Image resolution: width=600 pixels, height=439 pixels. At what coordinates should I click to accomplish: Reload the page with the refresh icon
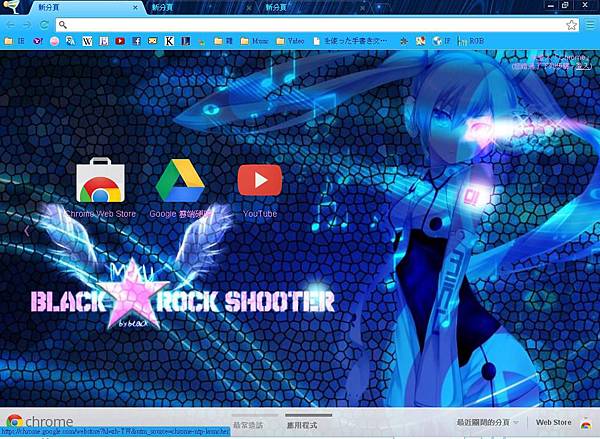(44, 25)
